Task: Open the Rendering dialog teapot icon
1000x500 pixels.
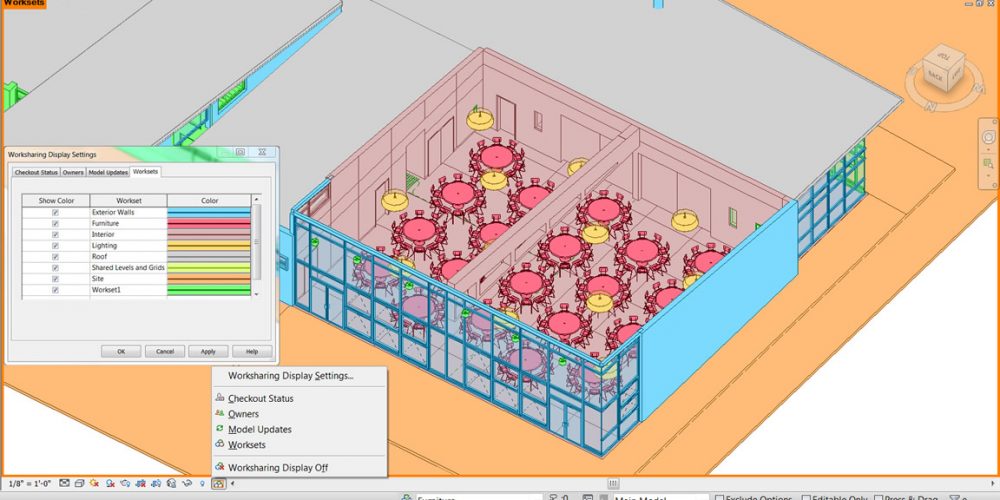Action: pyautogui.click(x=125, y=483)
